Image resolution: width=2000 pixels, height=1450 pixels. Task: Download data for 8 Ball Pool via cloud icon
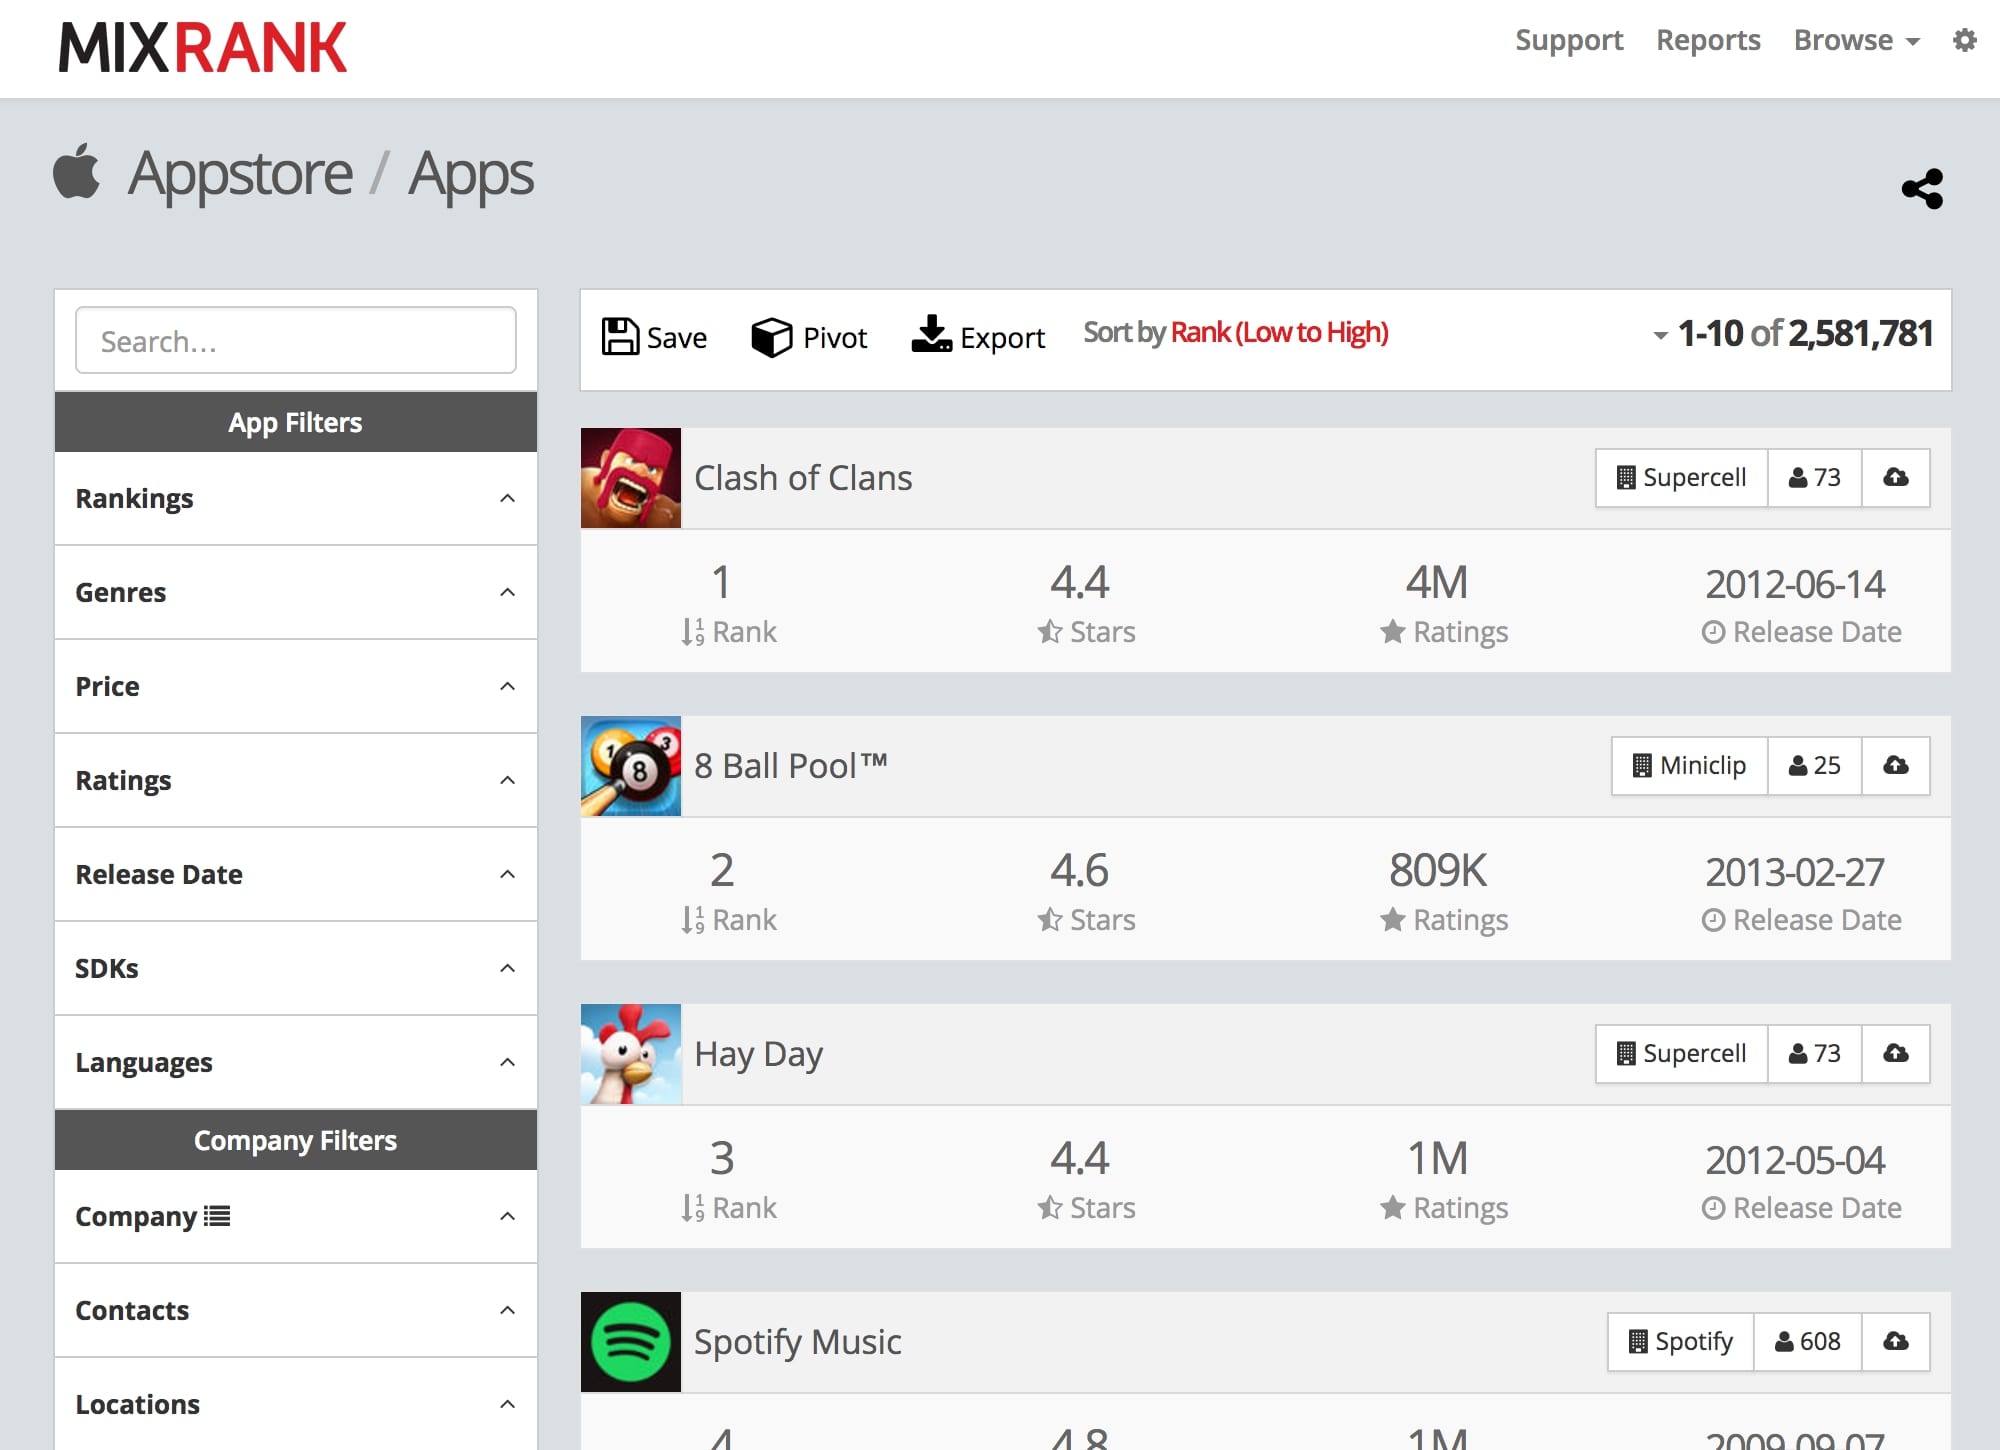(1896, 766)
